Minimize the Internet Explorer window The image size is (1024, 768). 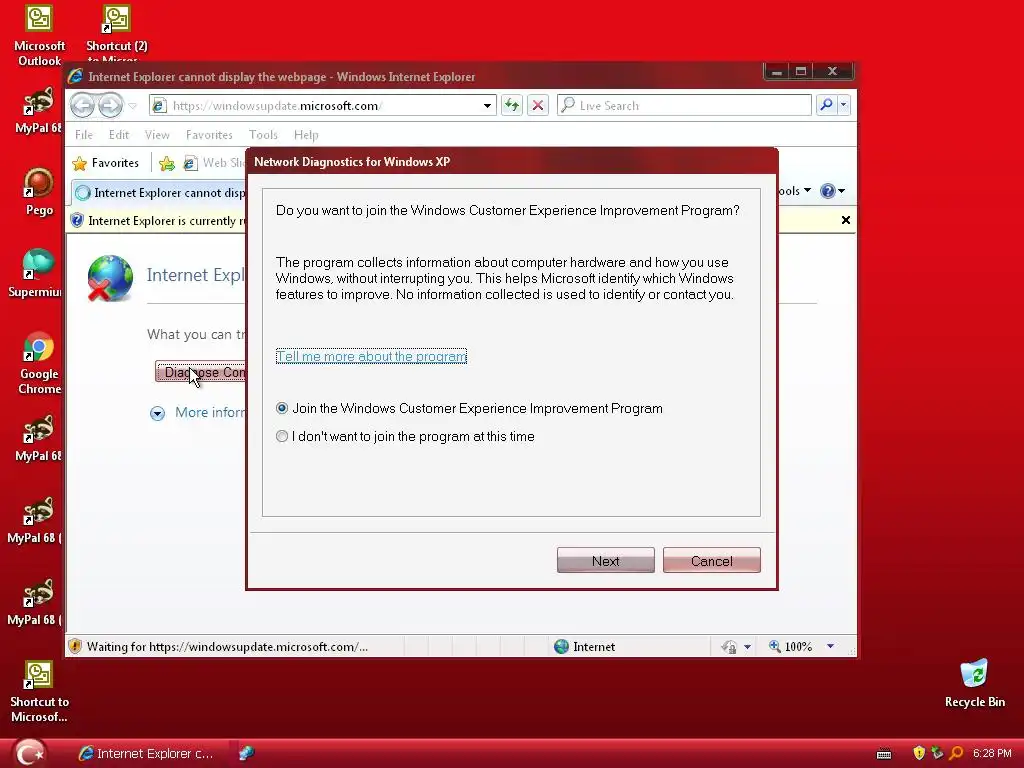point(776,72)
